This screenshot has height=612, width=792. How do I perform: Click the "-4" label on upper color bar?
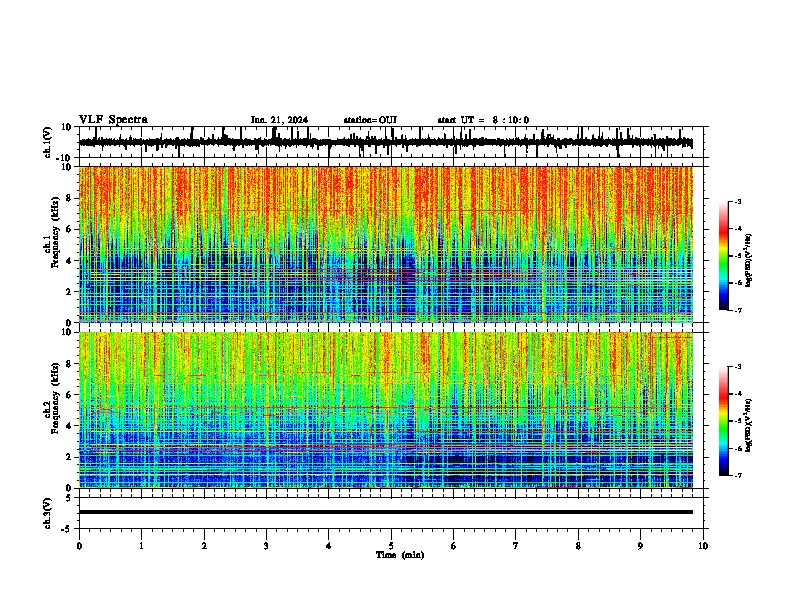[738, 229]
